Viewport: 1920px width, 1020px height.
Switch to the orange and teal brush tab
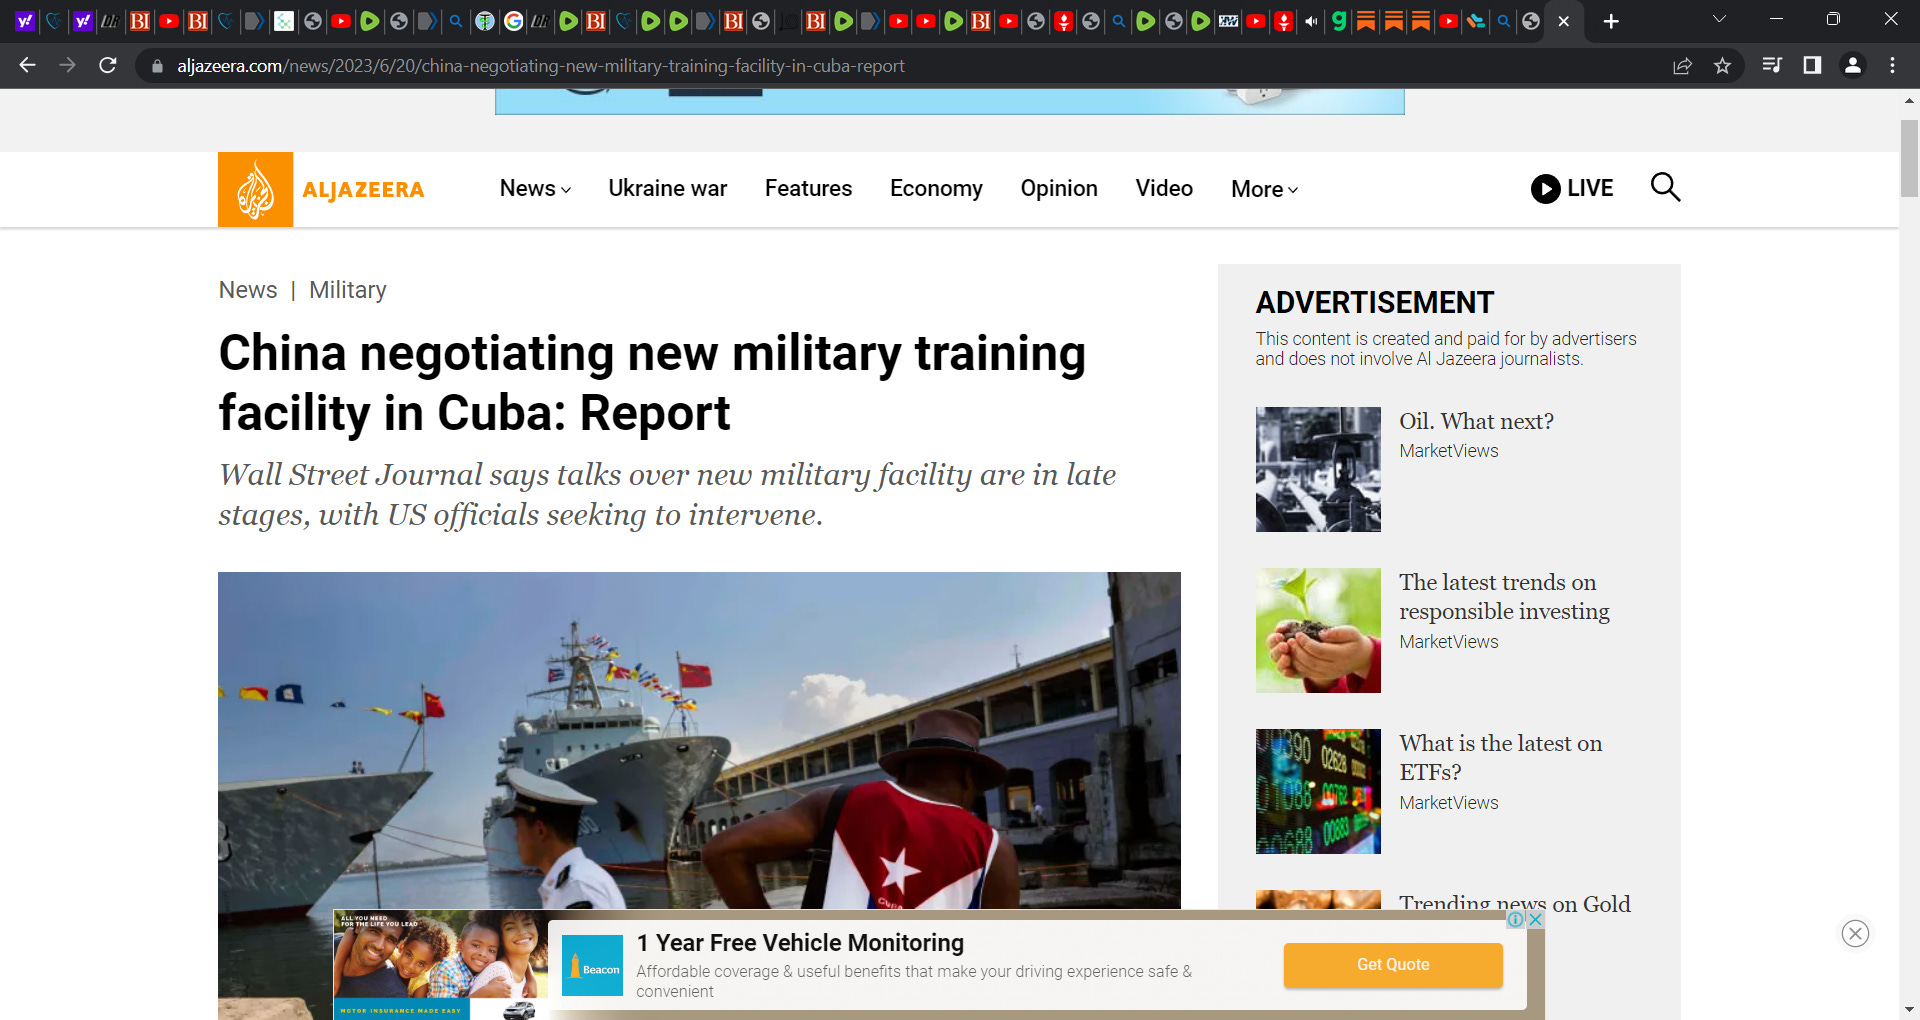(x=1475, y=21)
